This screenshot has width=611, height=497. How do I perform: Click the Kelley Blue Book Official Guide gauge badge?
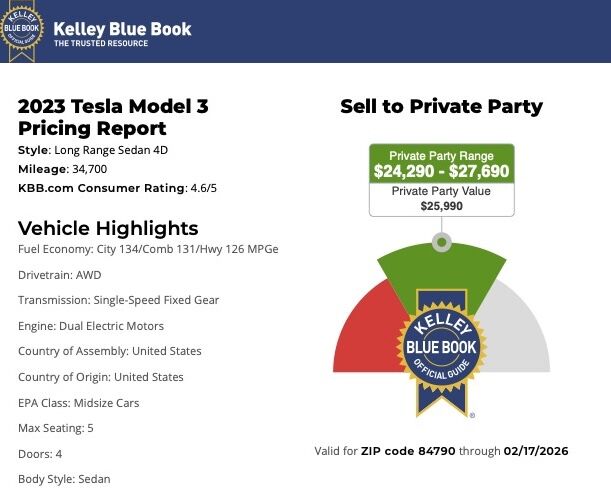[x=441, y=357]
